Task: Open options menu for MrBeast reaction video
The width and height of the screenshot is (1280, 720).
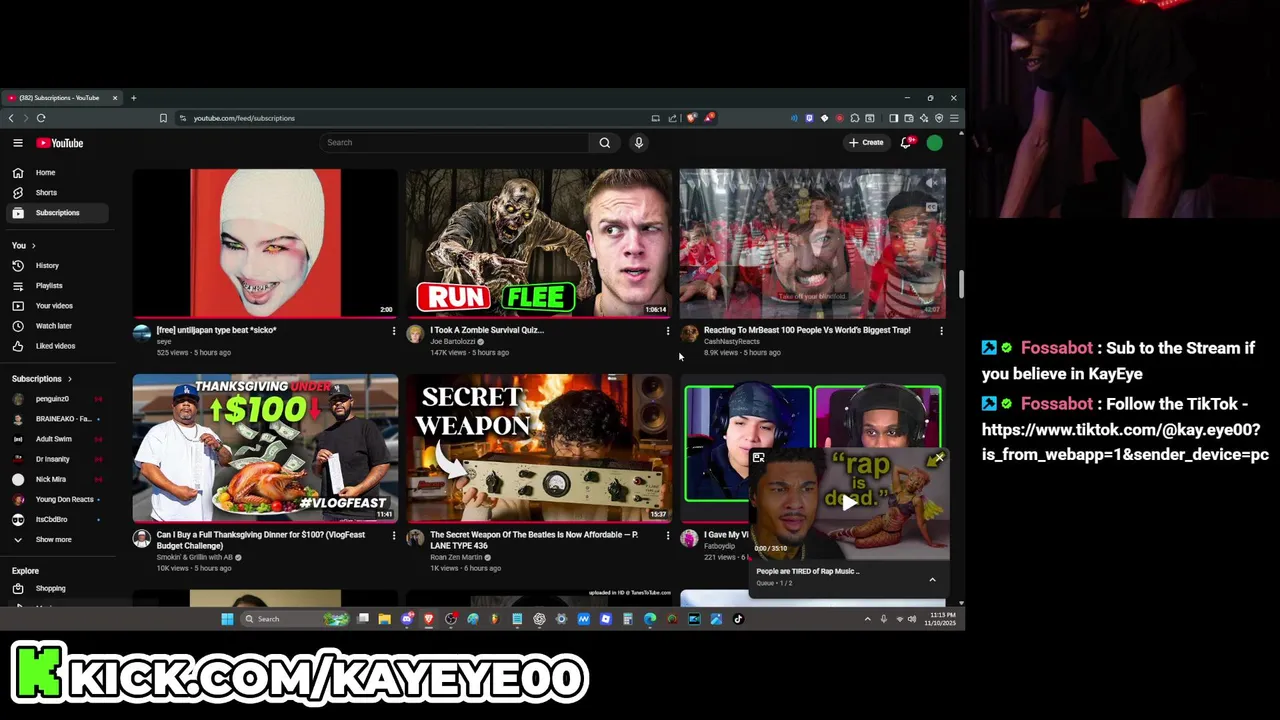Action: 940,331
